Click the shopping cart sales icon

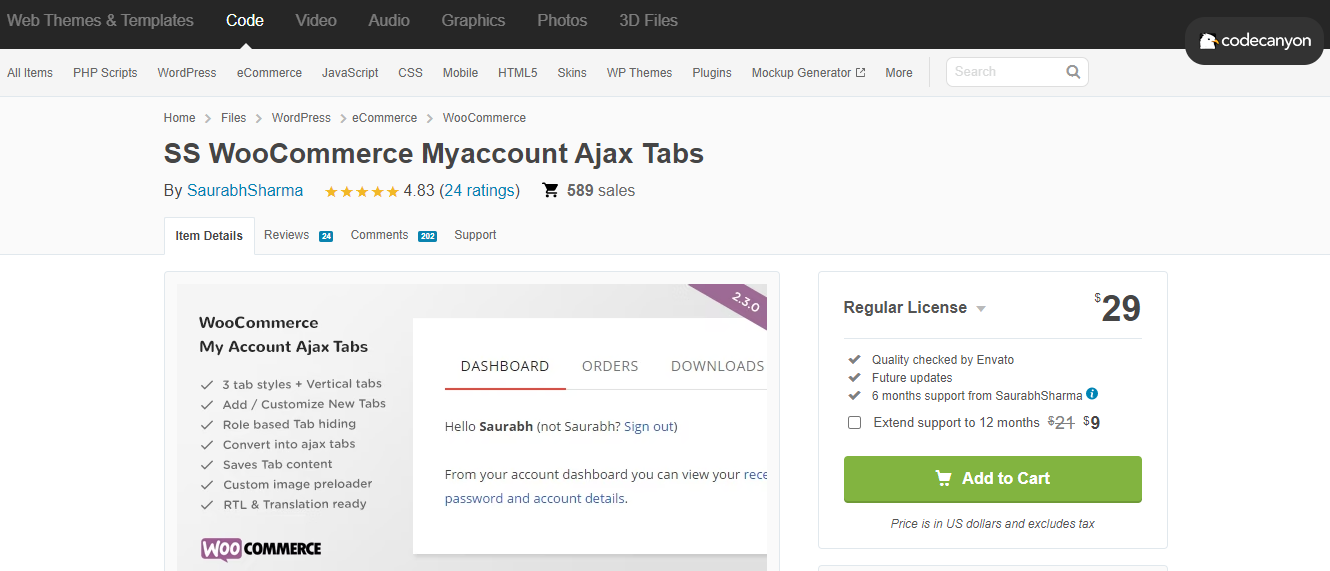click(x=550, y=190)
